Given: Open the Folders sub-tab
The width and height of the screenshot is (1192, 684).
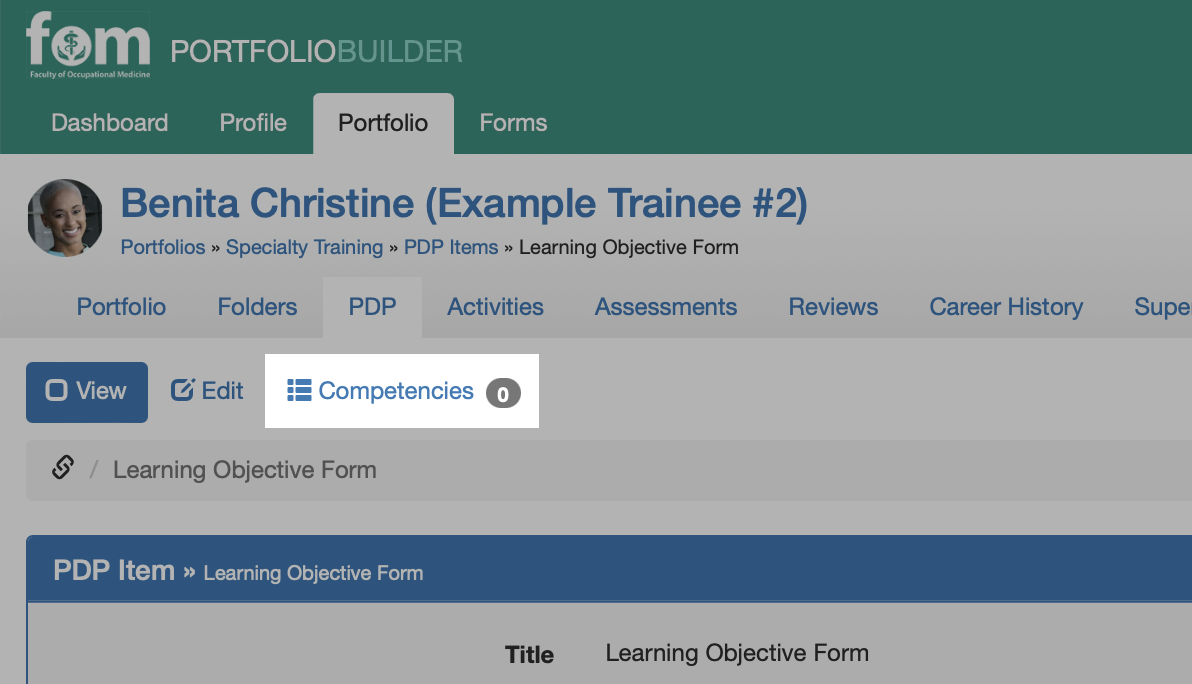Looking at the screenshot, I should pyautogui.click(x=257, y=307).
